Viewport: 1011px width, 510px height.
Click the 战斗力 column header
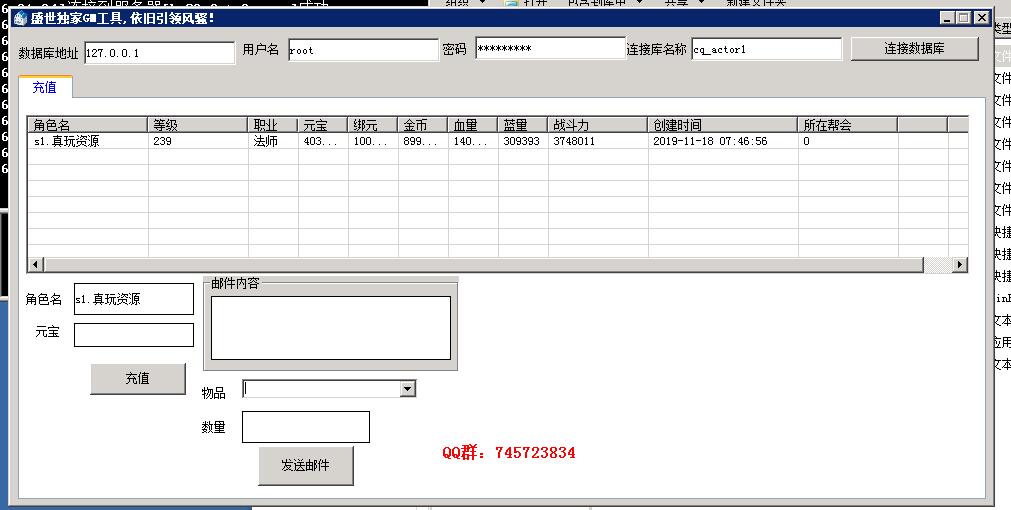(597, 125)
